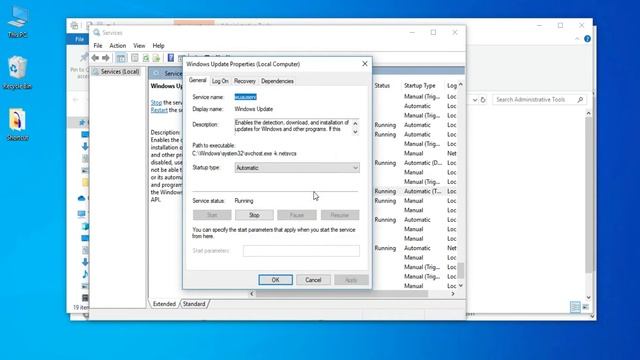This screenshot has width=640, height=360.
Task: Sort by Startup Type column header
Action: tap(420, 86)
